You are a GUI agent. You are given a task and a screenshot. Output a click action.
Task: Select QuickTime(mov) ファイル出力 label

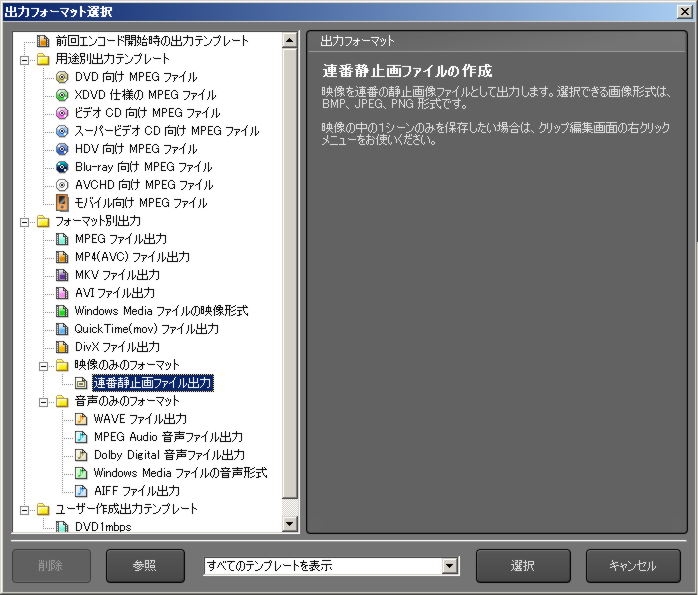[146, 329]
